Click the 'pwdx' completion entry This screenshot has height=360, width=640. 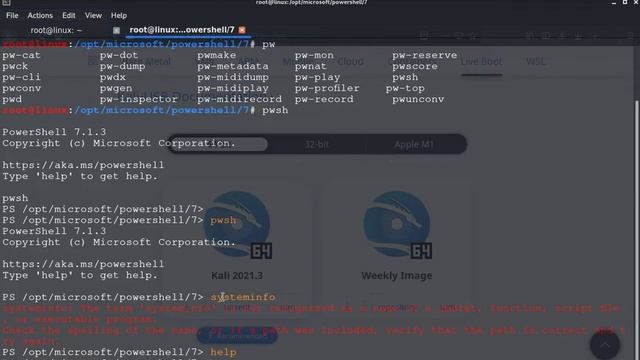113,77
